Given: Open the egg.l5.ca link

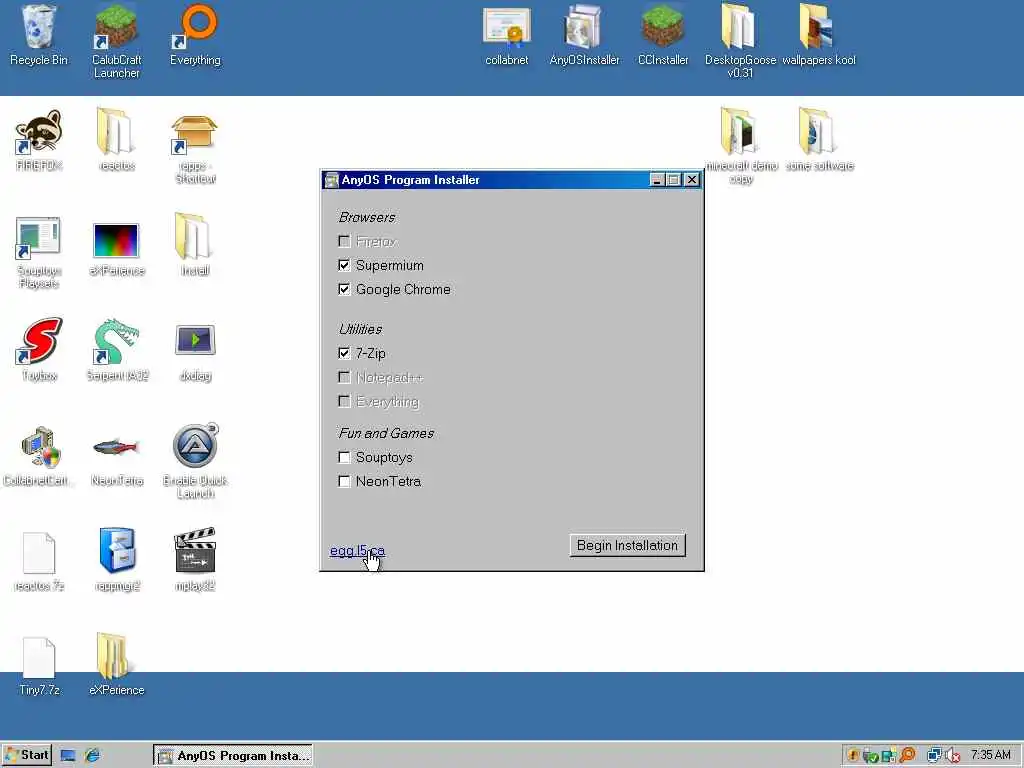Looking at the screenshot, I should click(357, 551).
